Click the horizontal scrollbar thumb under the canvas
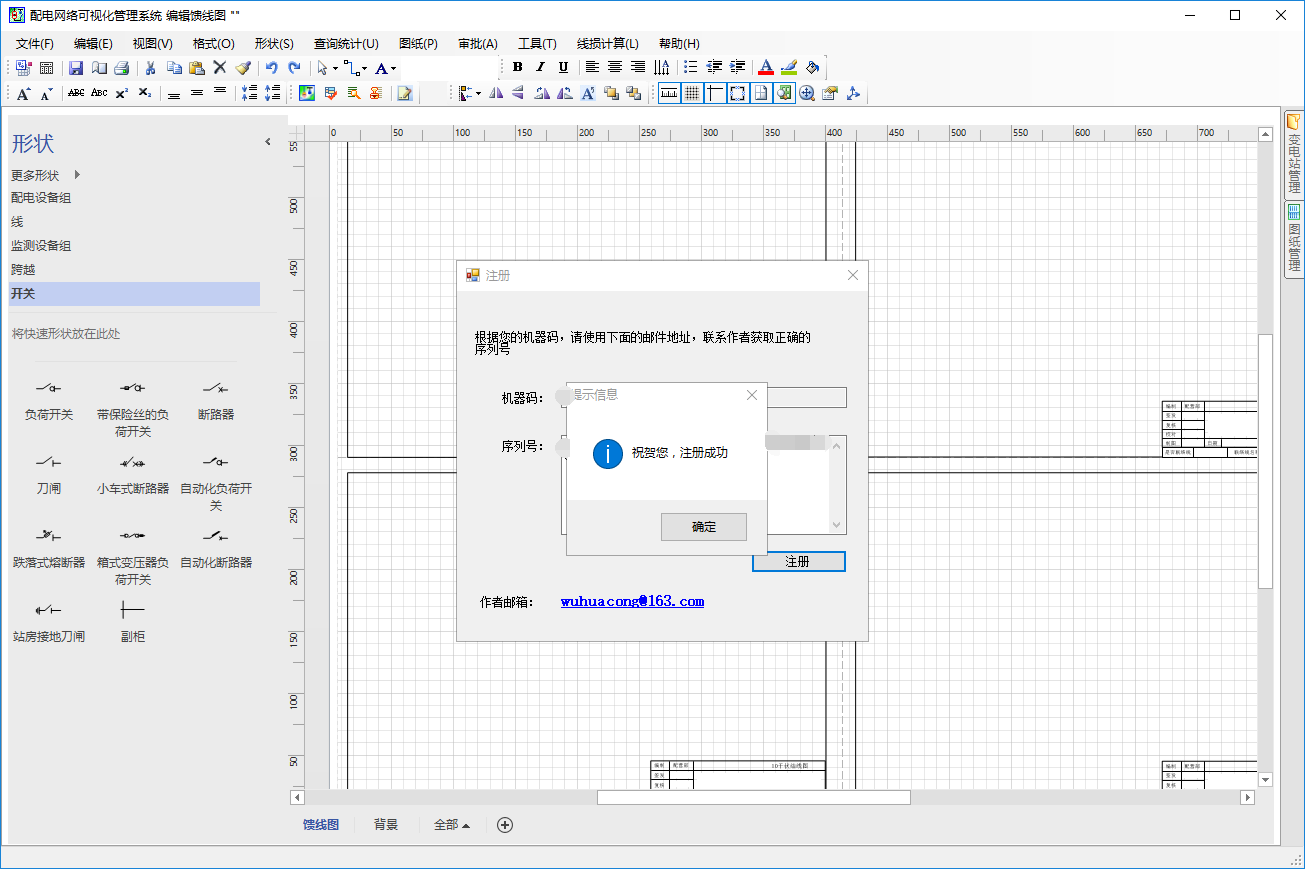The width and height of the screenshot is (1305, 869). click(x=754, y=798)
